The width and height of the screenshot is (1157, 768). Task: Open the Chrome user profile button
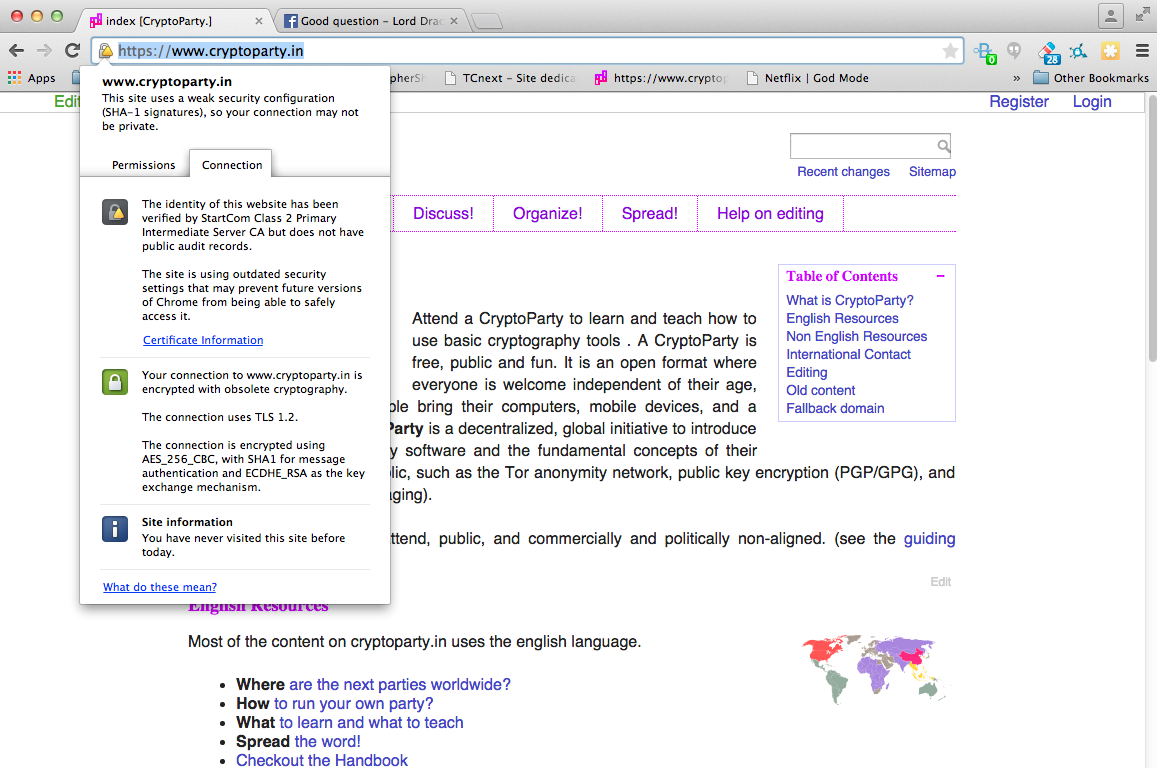pos(1111,16)
